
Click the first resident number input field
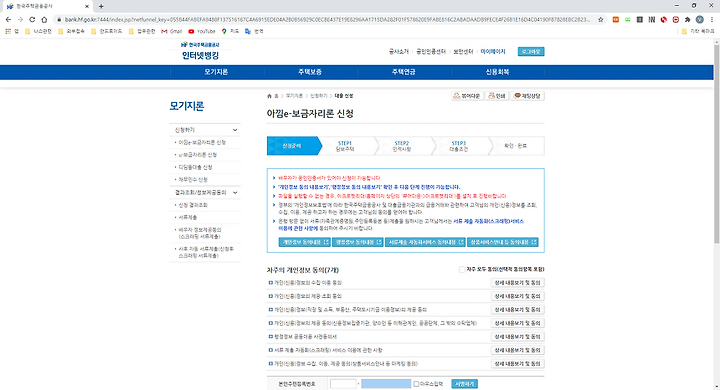coord(343,384)
